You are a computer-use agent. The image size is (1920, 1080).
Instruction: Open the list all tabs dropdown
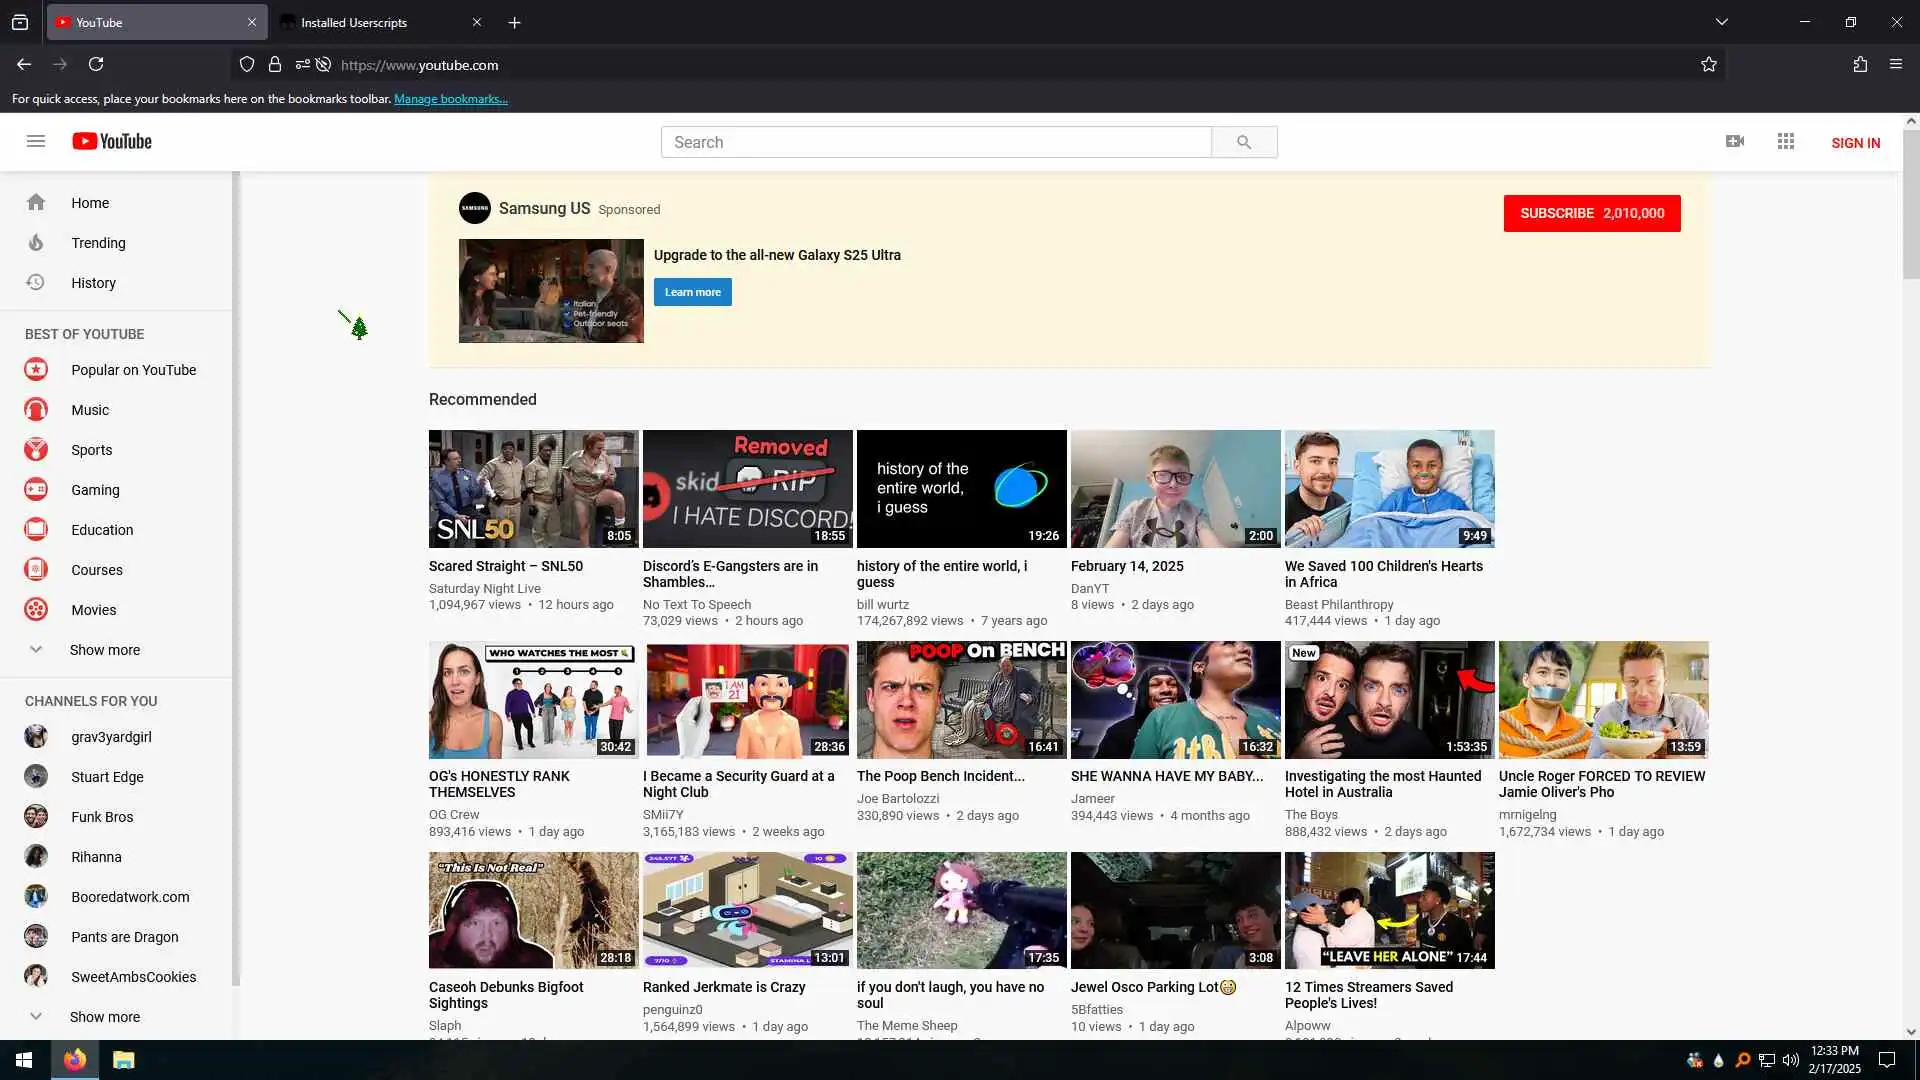(1722, 22)
